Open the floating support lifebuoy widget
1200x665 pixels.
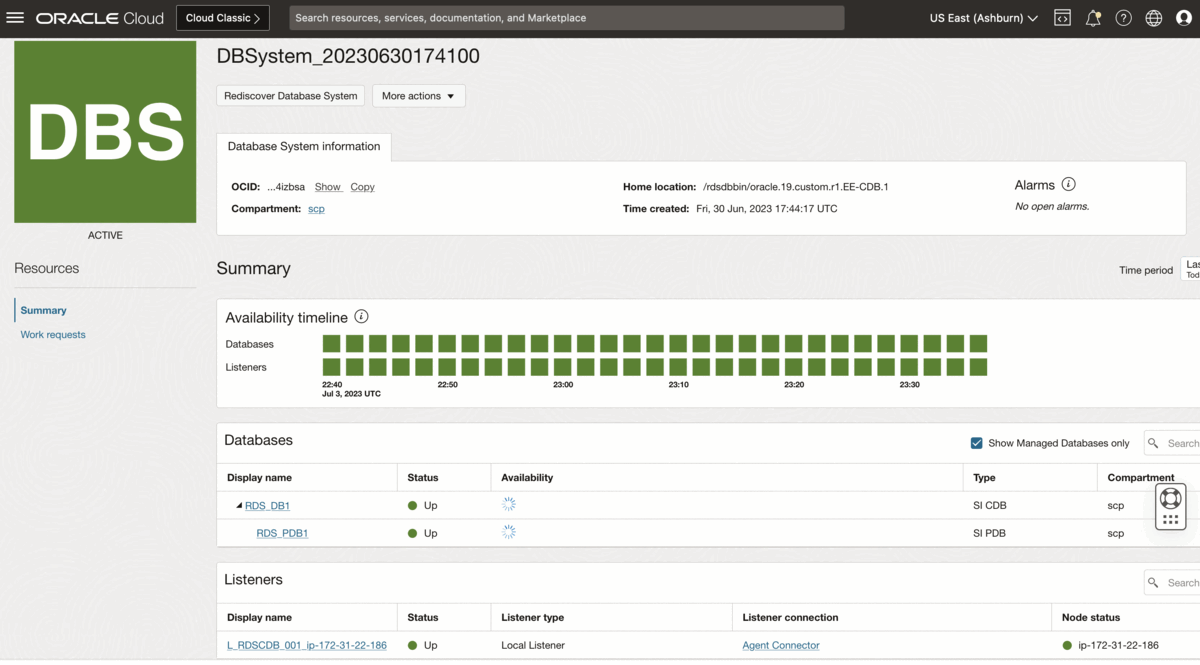click(1170, 499)
